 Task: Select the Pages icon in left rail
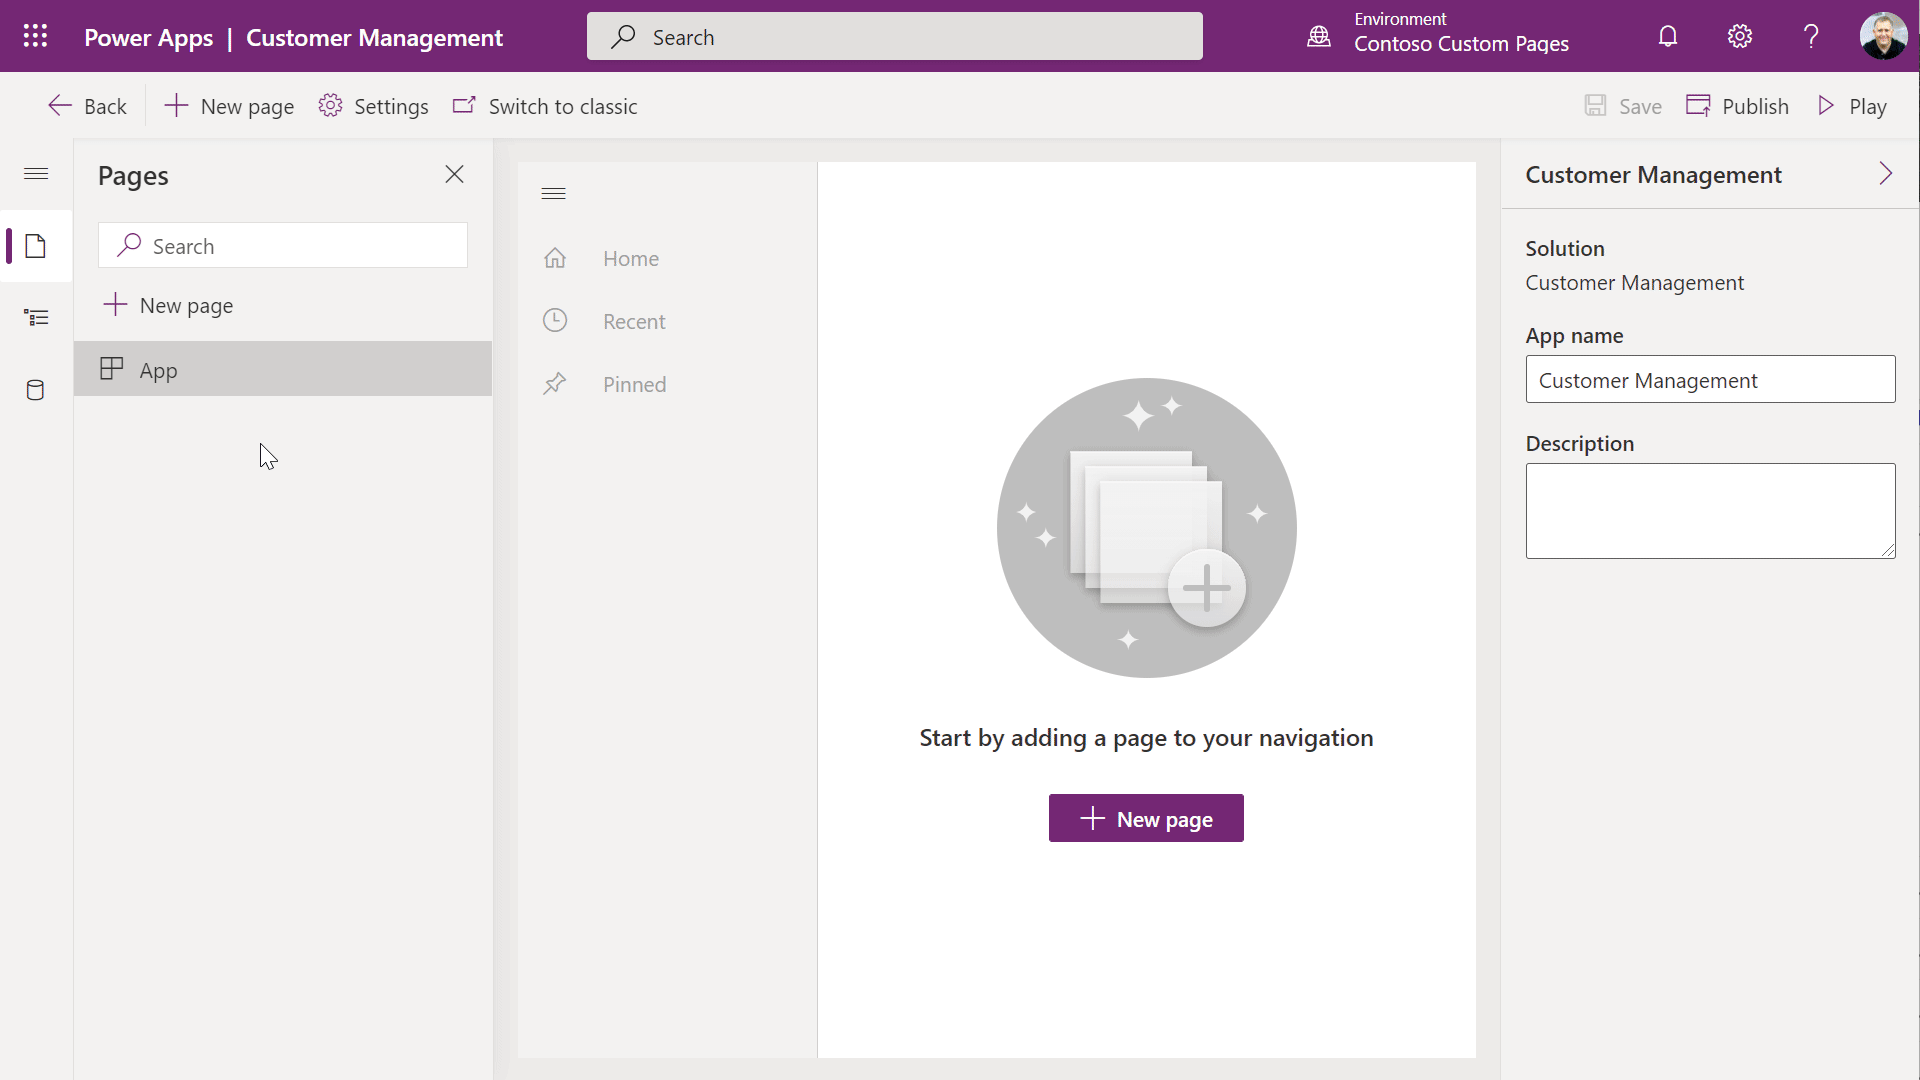[x=35, y=245]
